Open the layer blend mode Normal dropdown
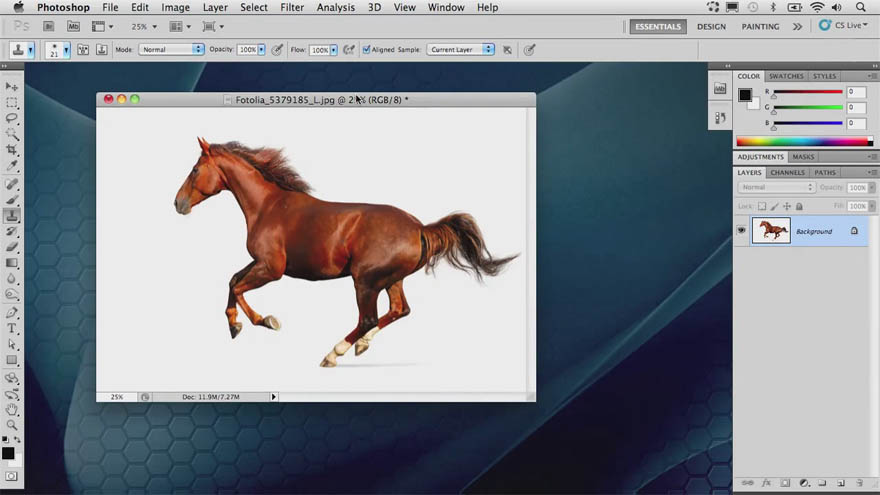The height and width of the screenshot is (495, 880). (777, 187)
